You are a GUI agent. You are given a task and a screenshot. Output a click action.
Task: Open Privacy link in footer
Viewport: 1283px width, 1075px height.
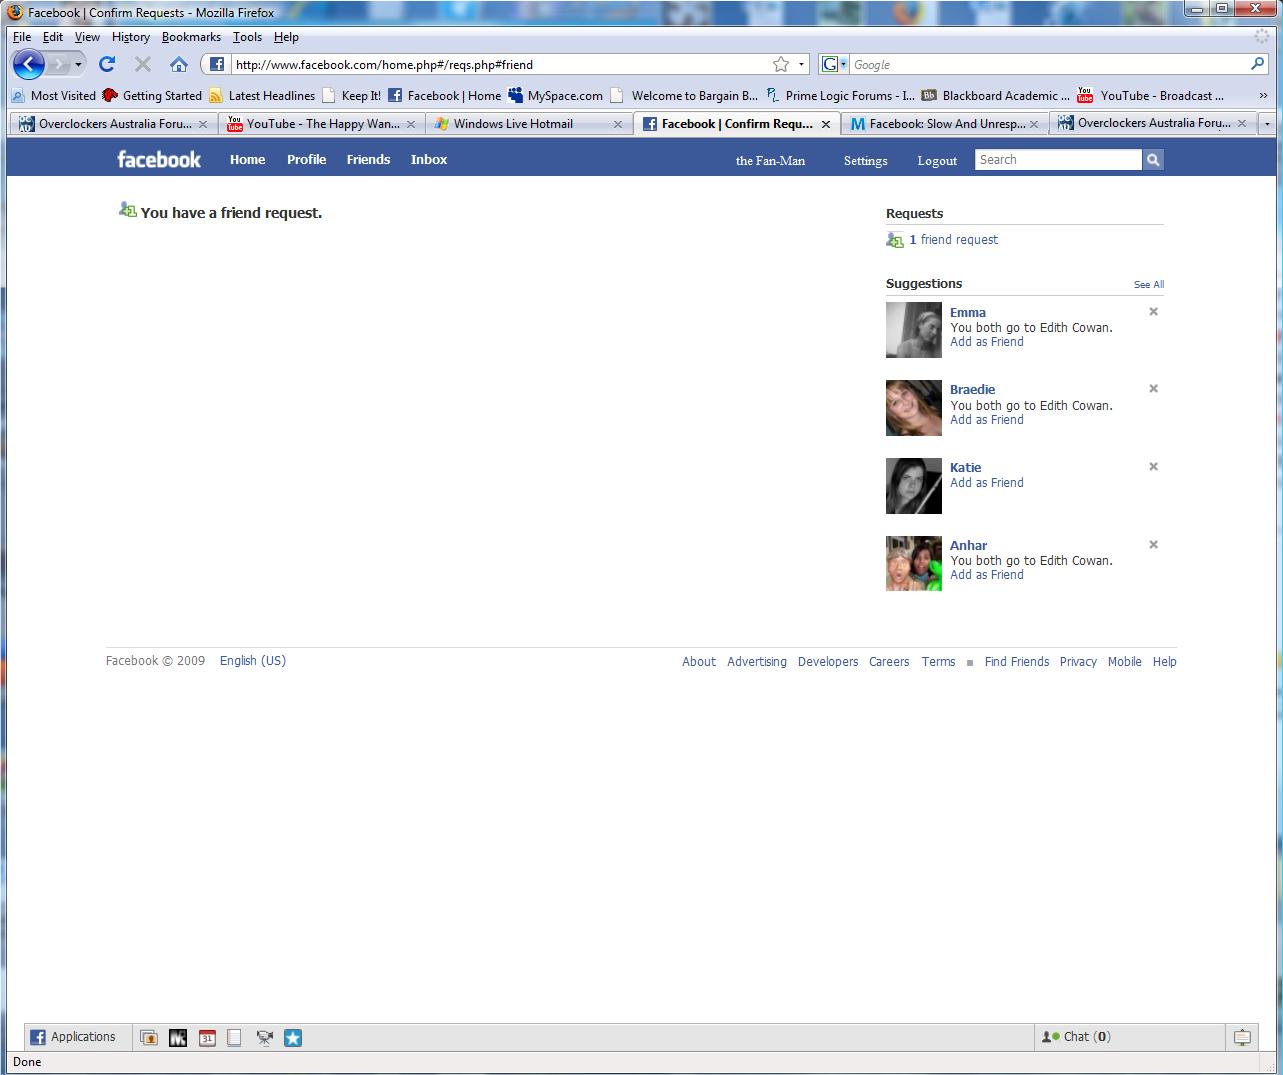pyautogui.click(x=1078, y=662)
